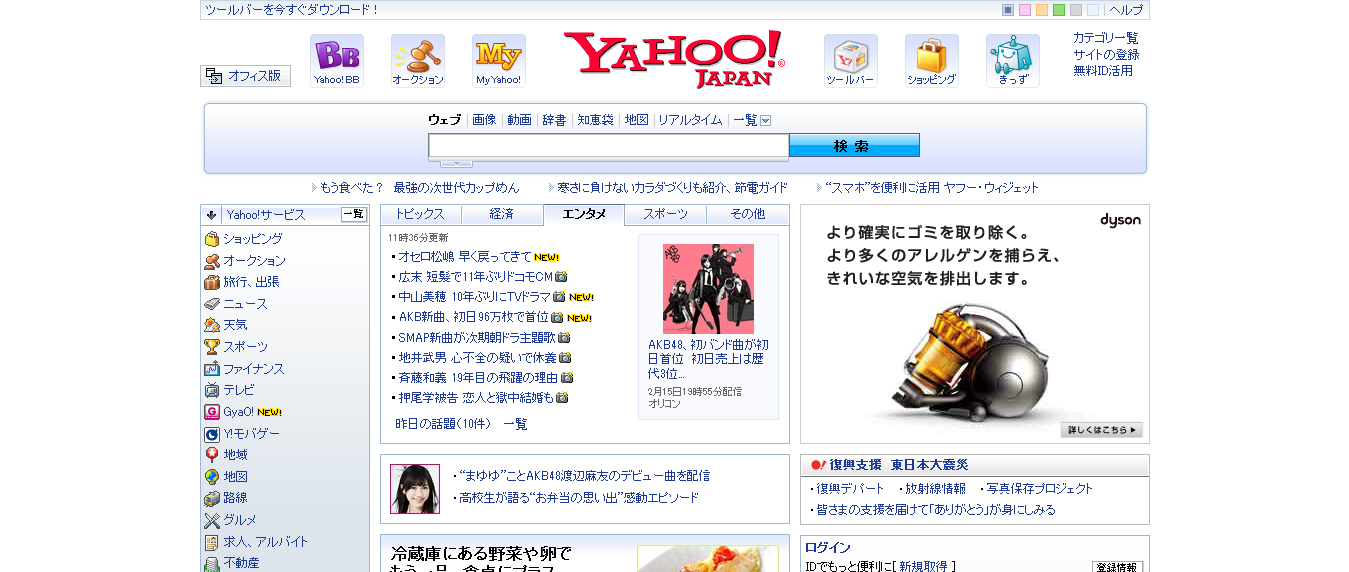Click the オフィス版 button

[245, 76]
